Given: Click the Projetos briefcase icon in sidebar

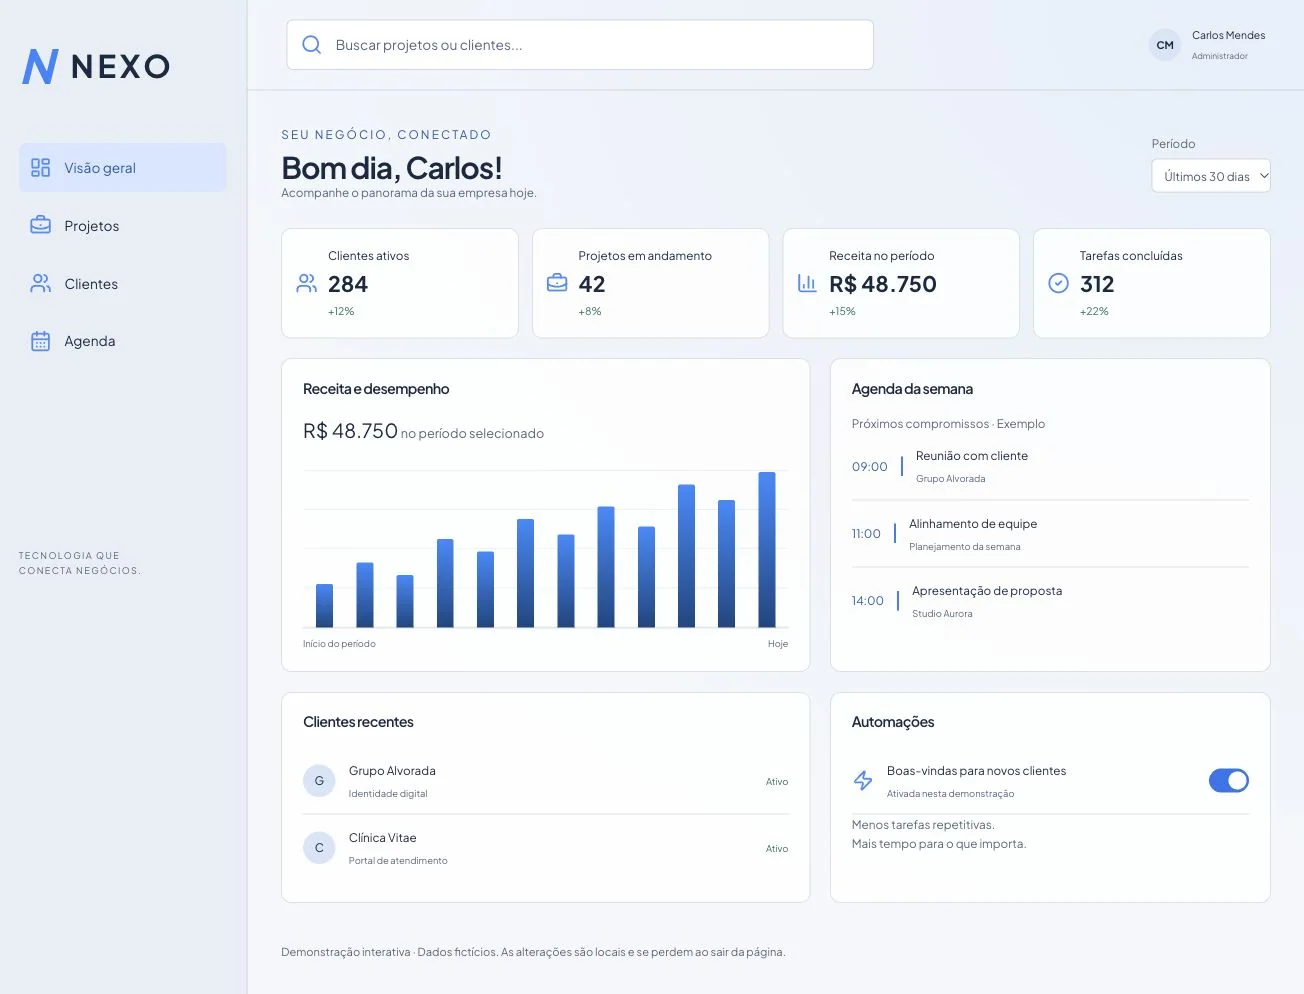Looking at the screenshot, I should [40, 225].
